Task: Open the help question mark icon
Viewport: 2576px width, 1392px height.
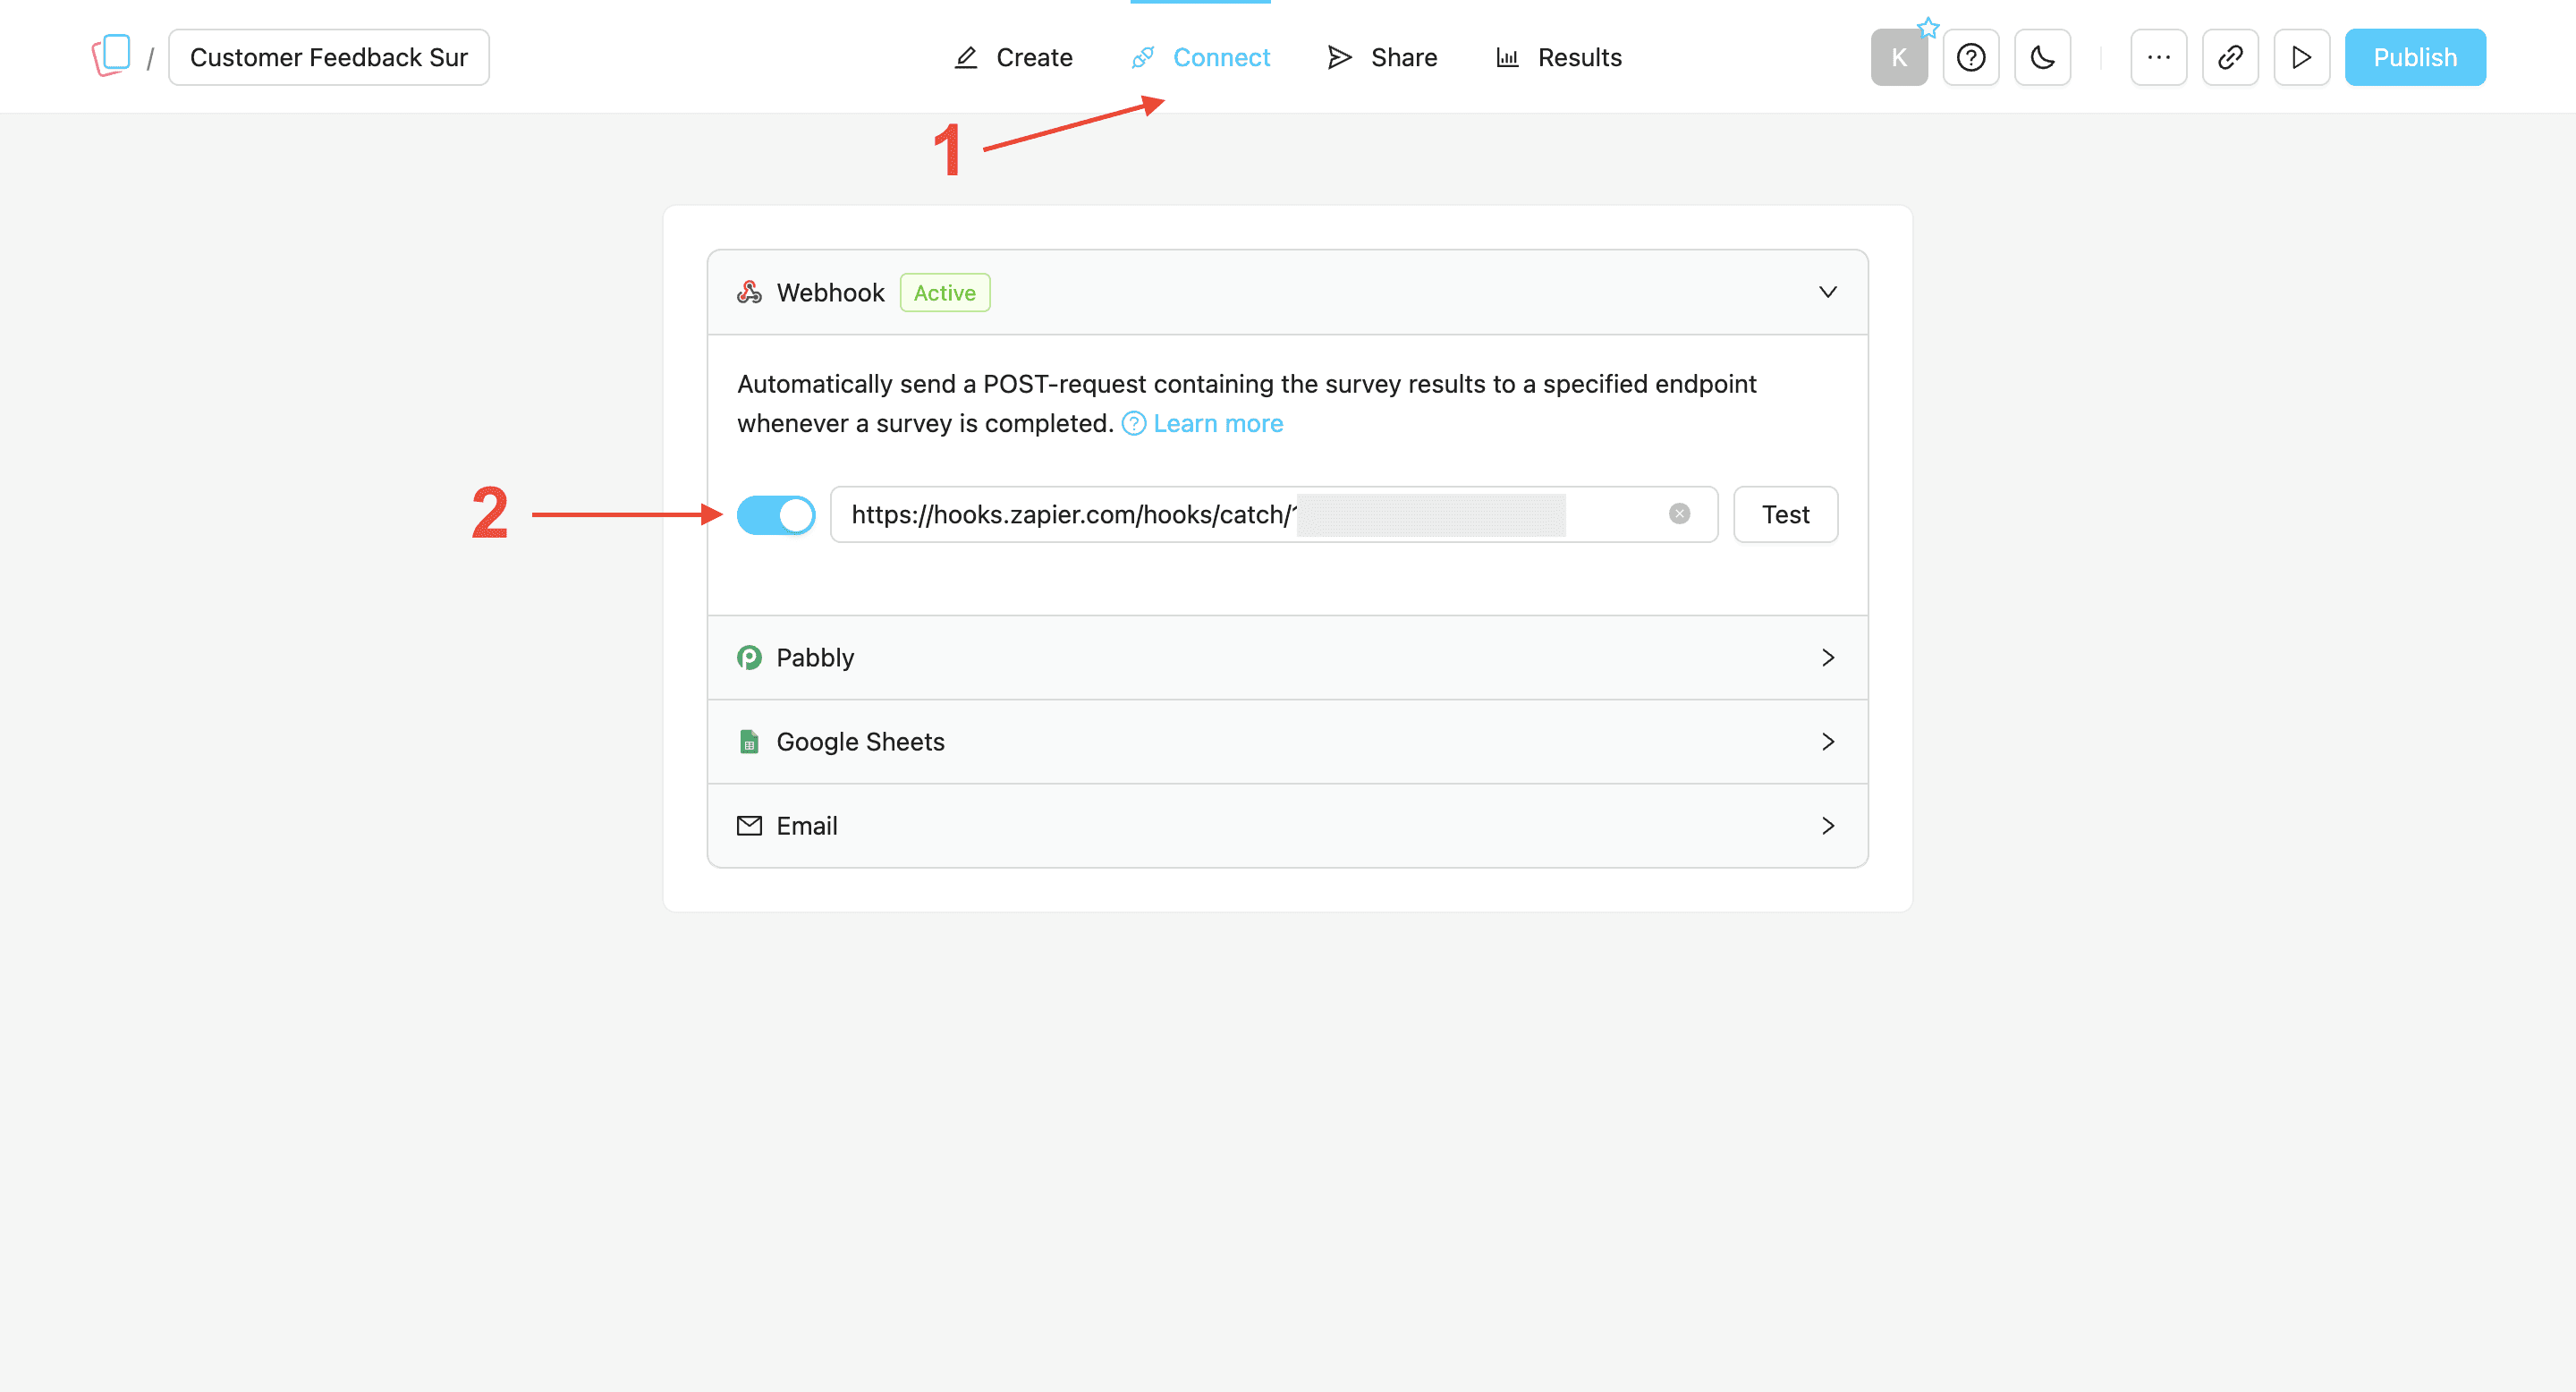Action: click(x=1970, y=57)
